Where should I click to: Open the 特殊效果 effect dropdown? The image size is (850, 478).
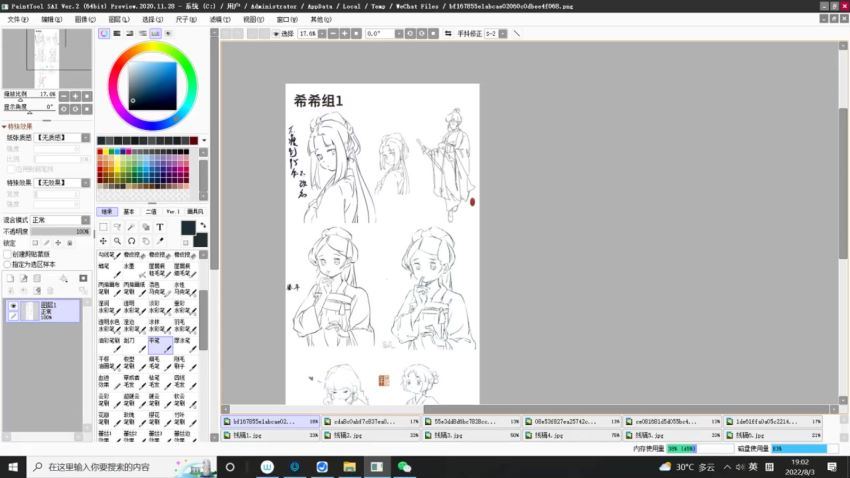click(x=86, y=183)
